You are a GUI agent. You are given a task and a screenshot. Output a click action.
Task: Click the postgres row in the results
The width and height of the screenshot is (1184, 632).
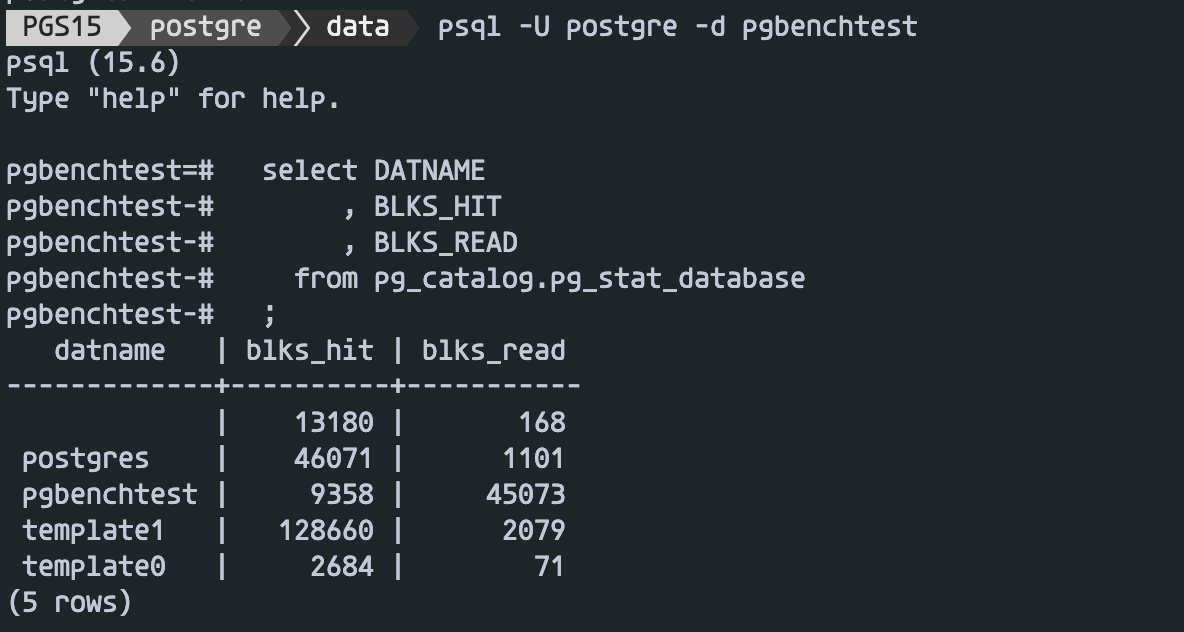85,459
